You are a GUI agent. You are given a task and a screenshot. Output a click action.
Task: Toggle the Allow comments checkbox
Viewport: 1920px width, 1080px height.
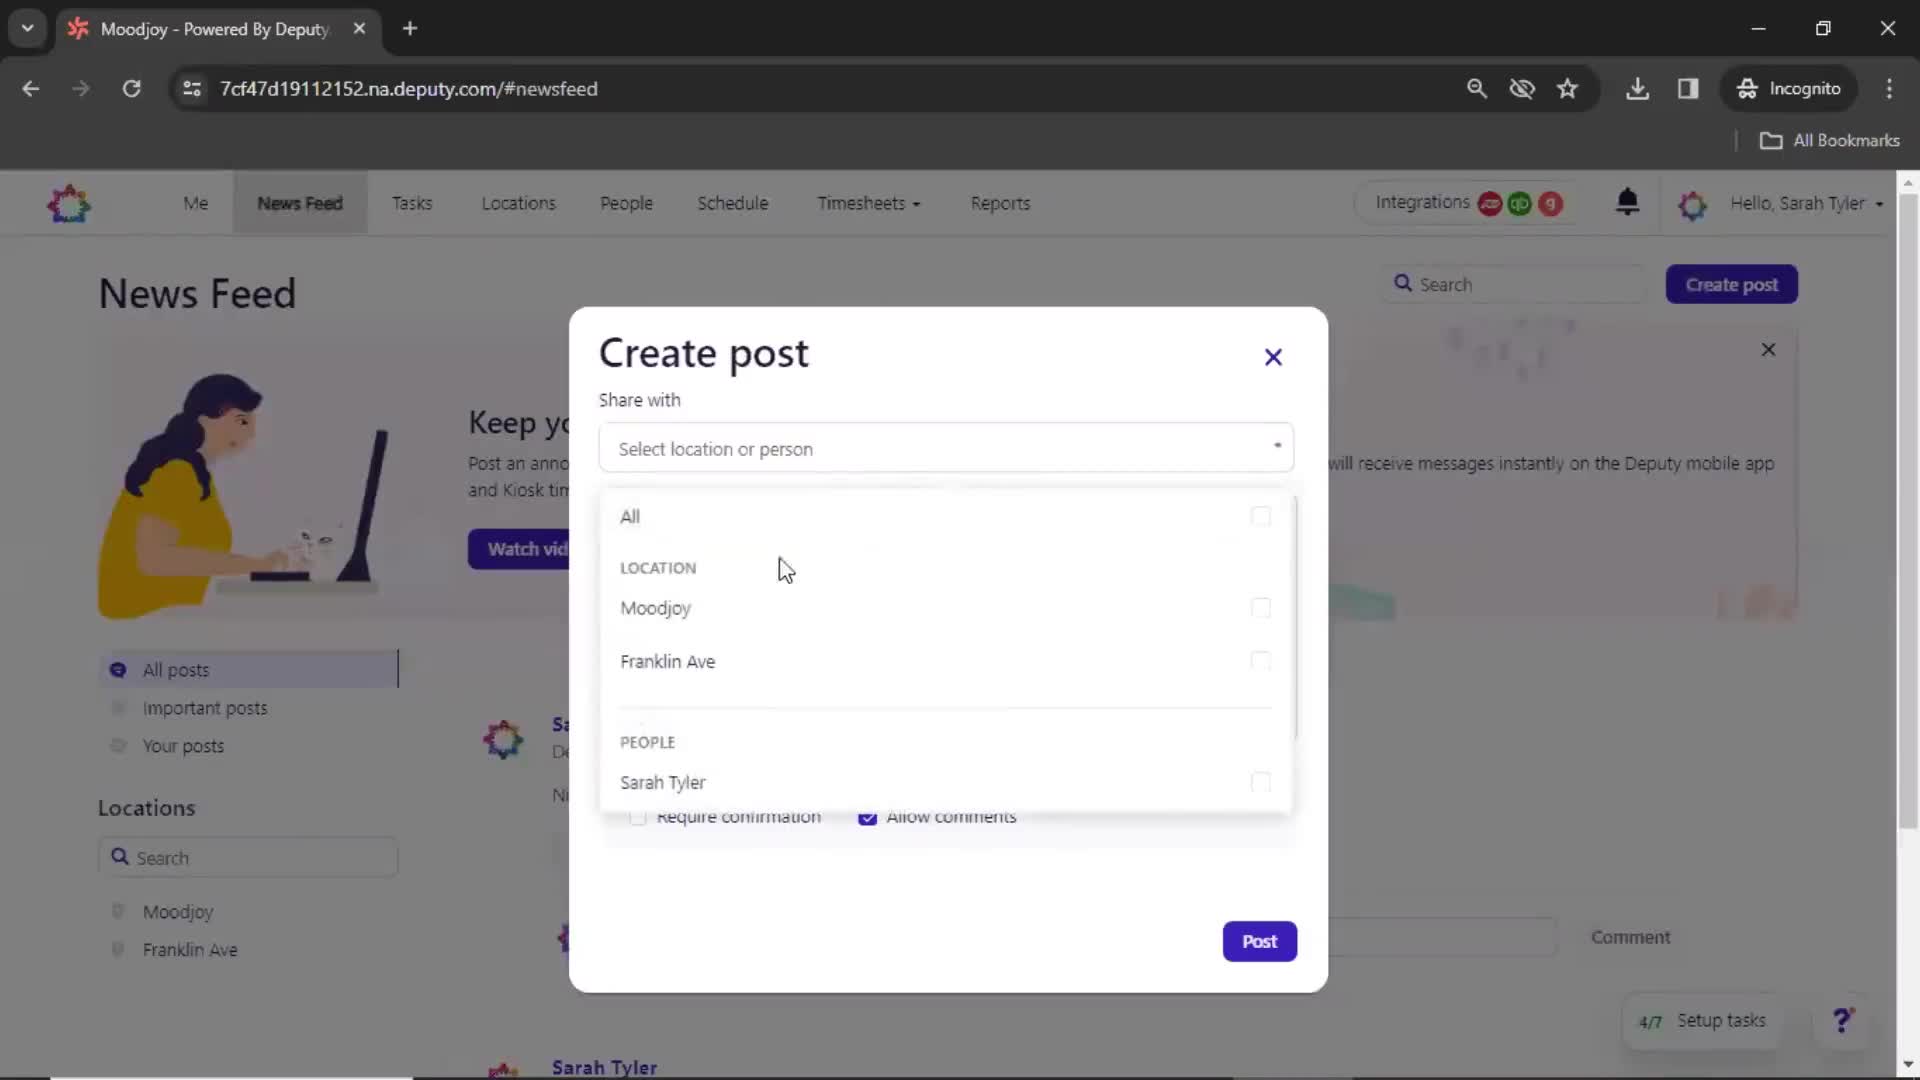tap(868, 816)
